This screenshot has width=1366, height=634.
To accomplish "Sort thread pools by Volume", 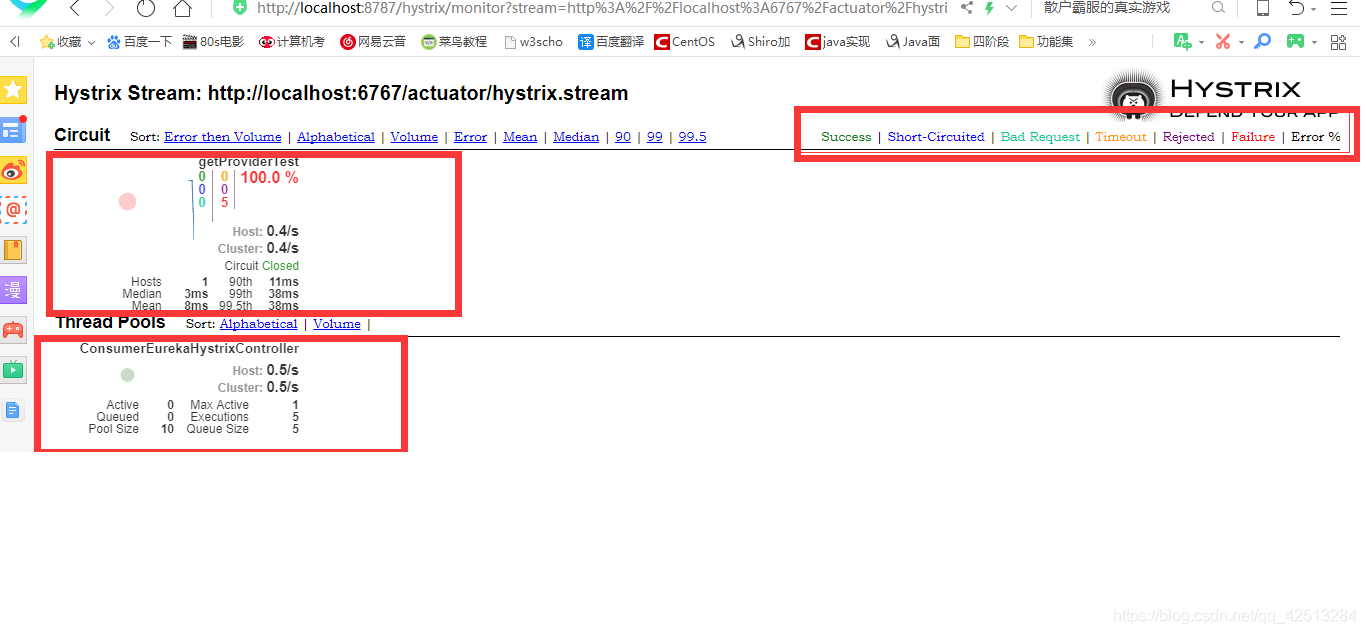I will tap(337, 324).
